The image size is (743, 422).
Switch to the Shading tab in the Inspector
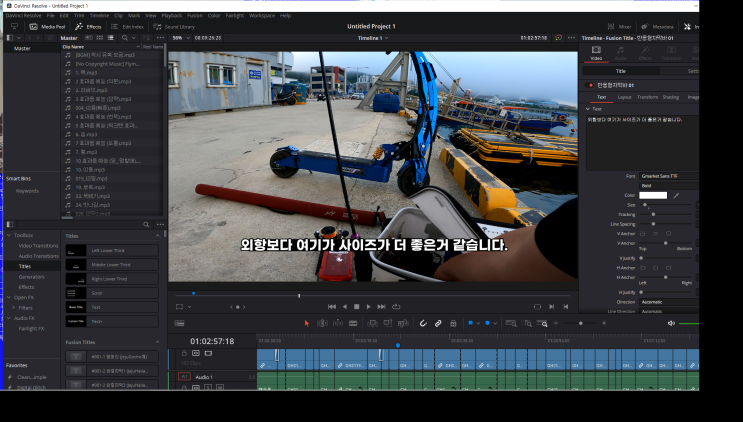pyautogui.click(x=671, y=97)
